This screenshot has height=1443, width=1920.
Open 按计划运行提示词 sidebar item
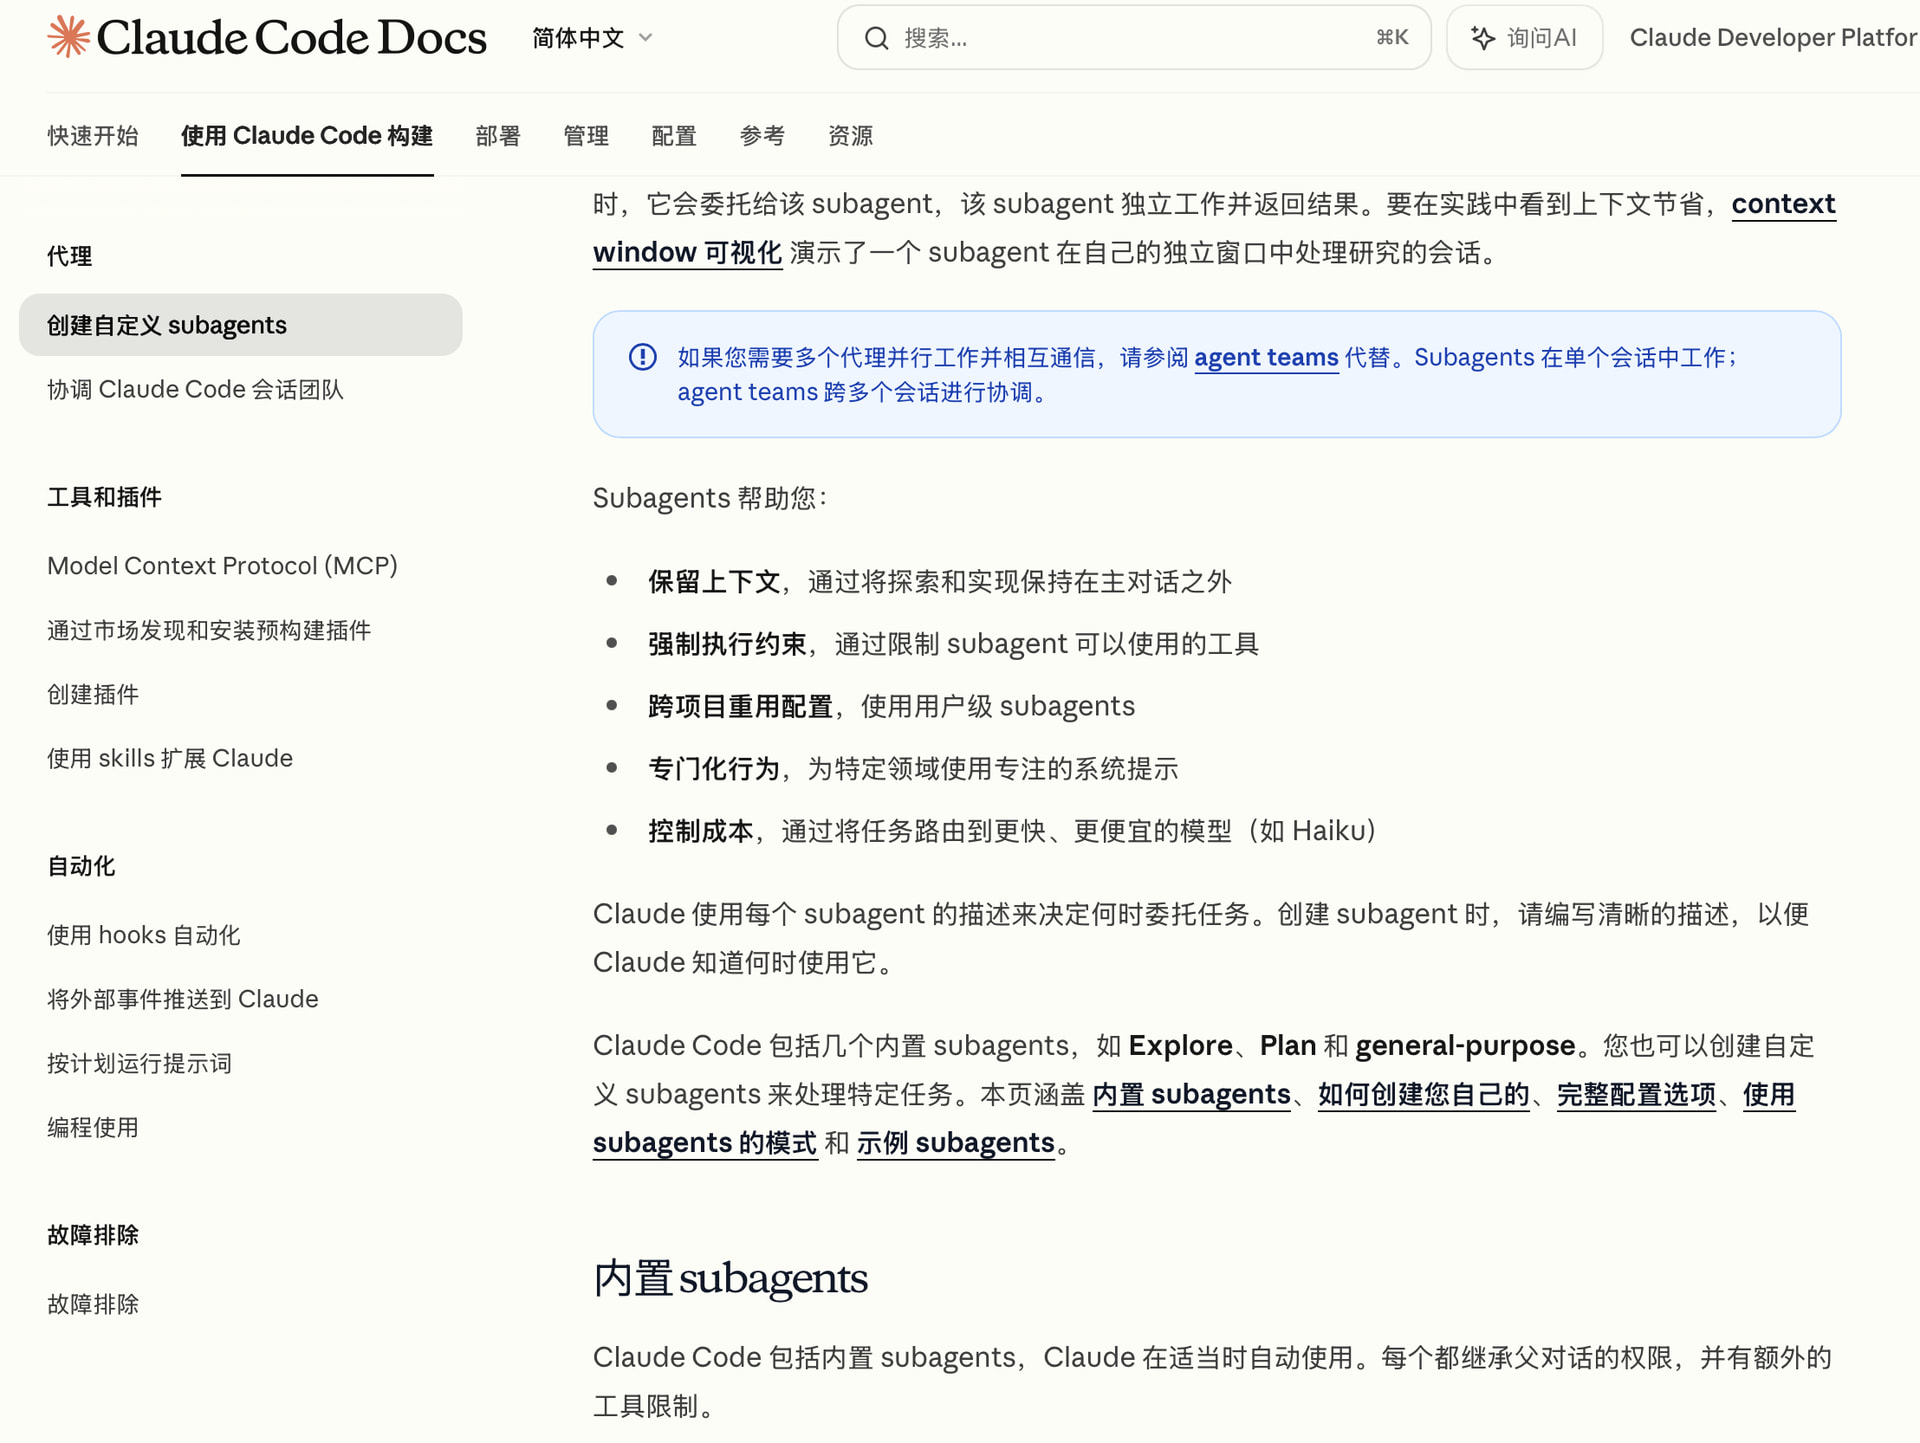pos(139,1063)
